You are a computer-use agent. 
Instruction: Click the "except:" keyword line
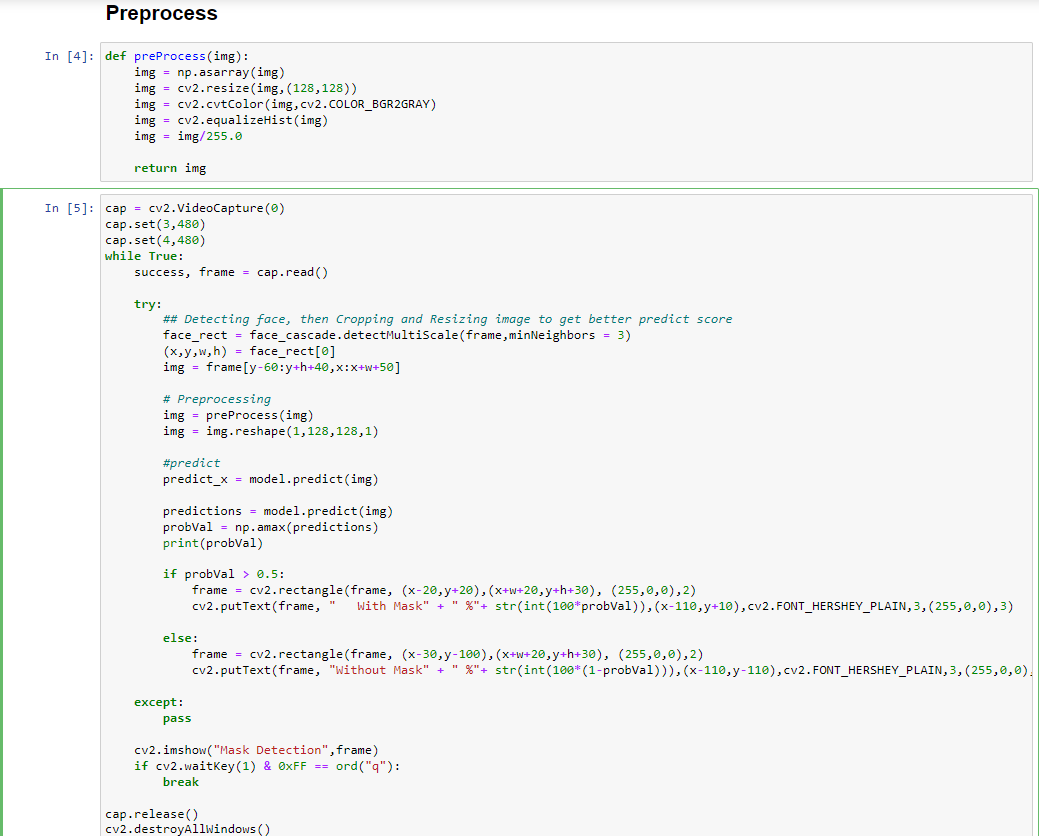click(x=159, y=702)
